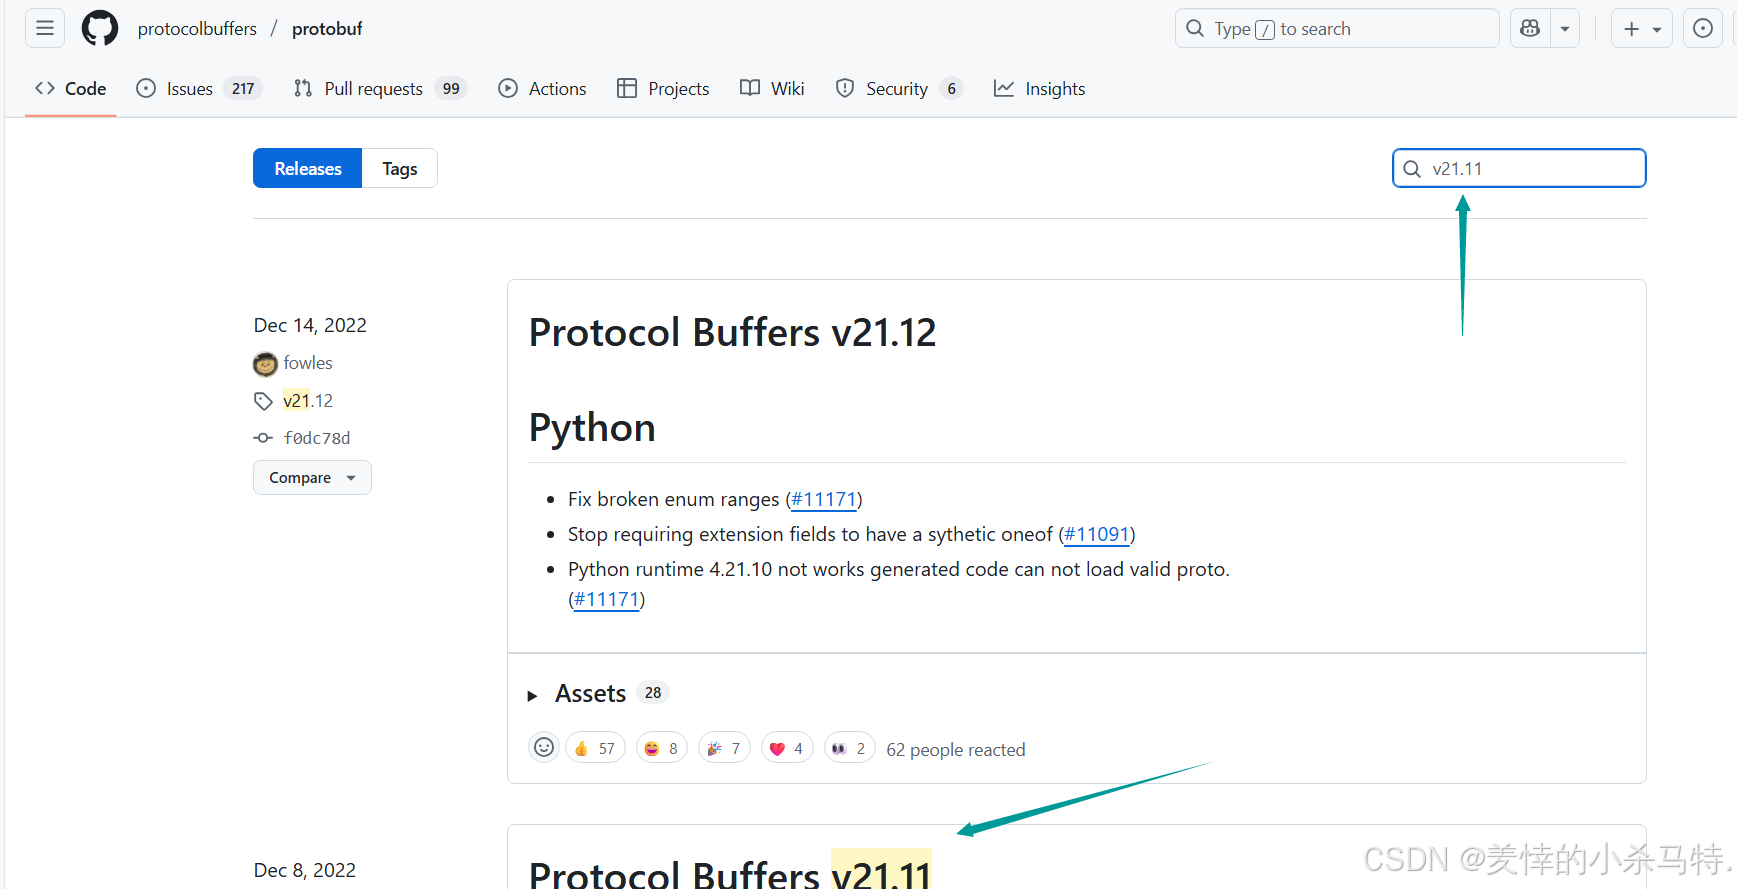Toggle the laugh reaction with 8

click(662, 748)
